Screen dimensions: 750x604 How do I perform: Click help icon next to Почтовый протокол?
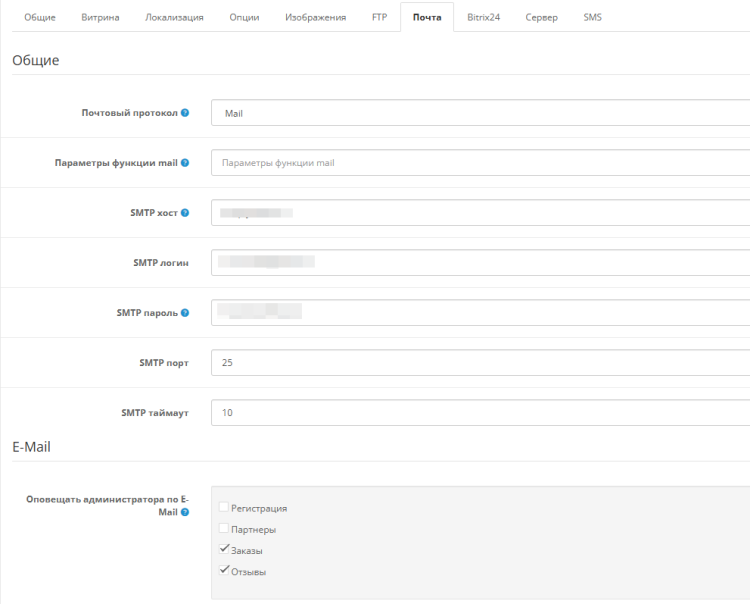185,113
